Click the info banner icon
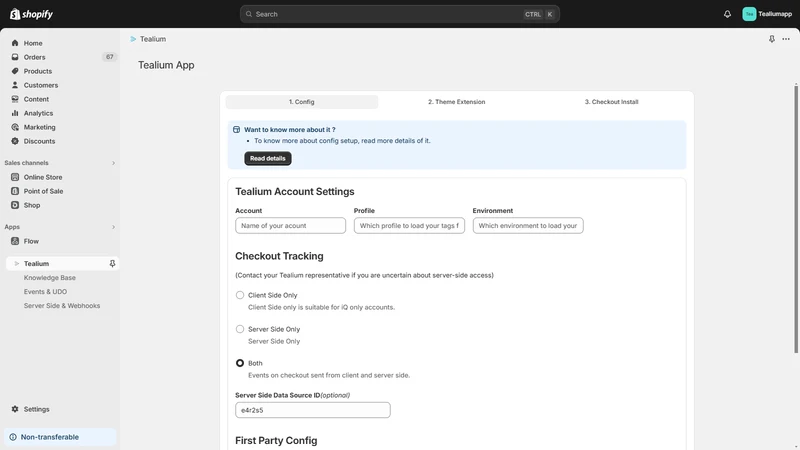The image size is (800, 450). coord(236,130)
